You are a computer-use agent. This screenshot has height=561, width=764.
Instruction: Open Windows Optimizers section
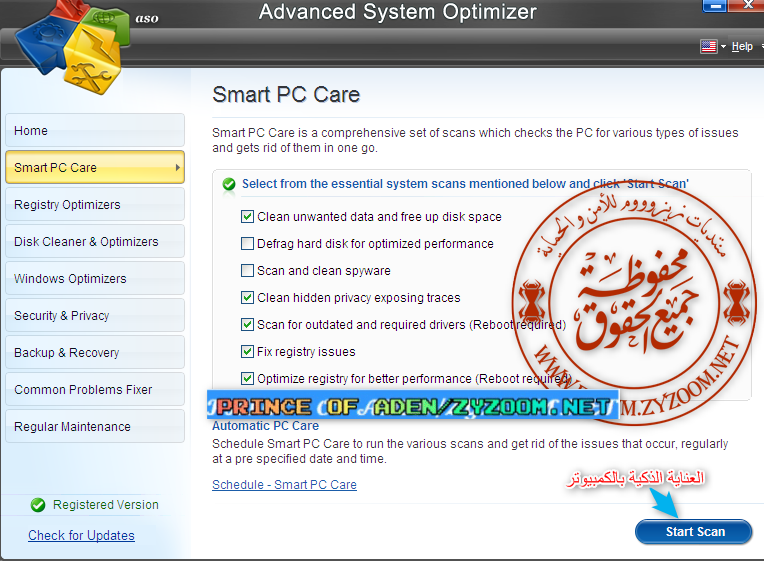[x=95, y=278]
